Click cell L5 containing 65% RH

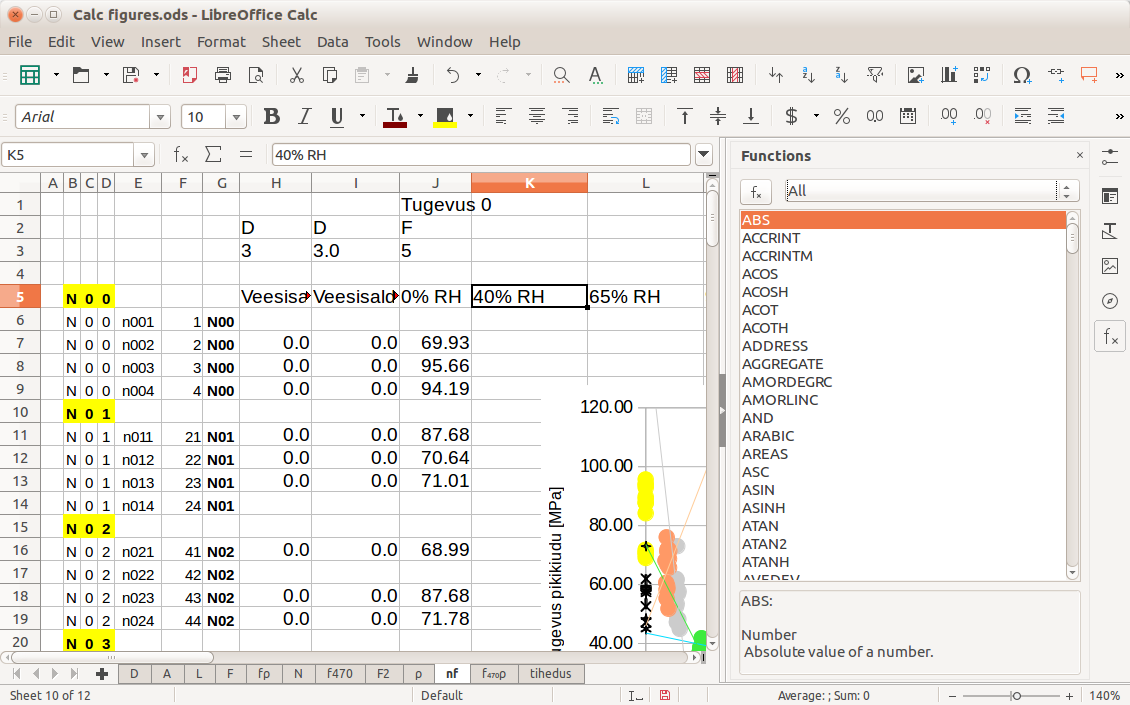tap(646, 297)
